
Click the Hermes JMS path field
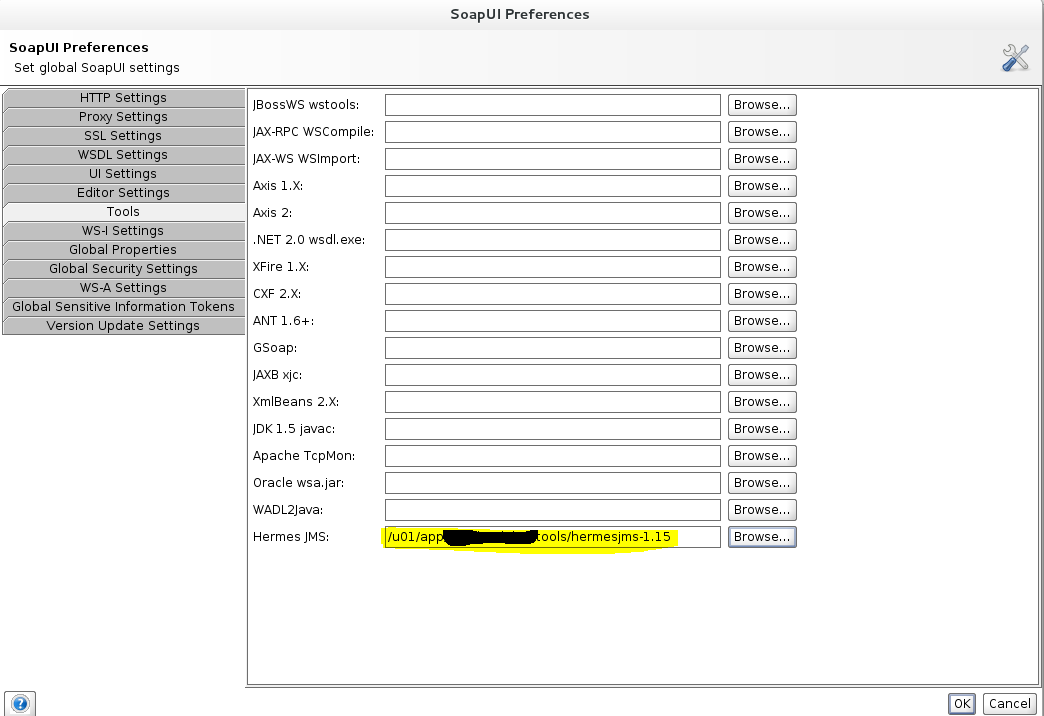point(553,536)
